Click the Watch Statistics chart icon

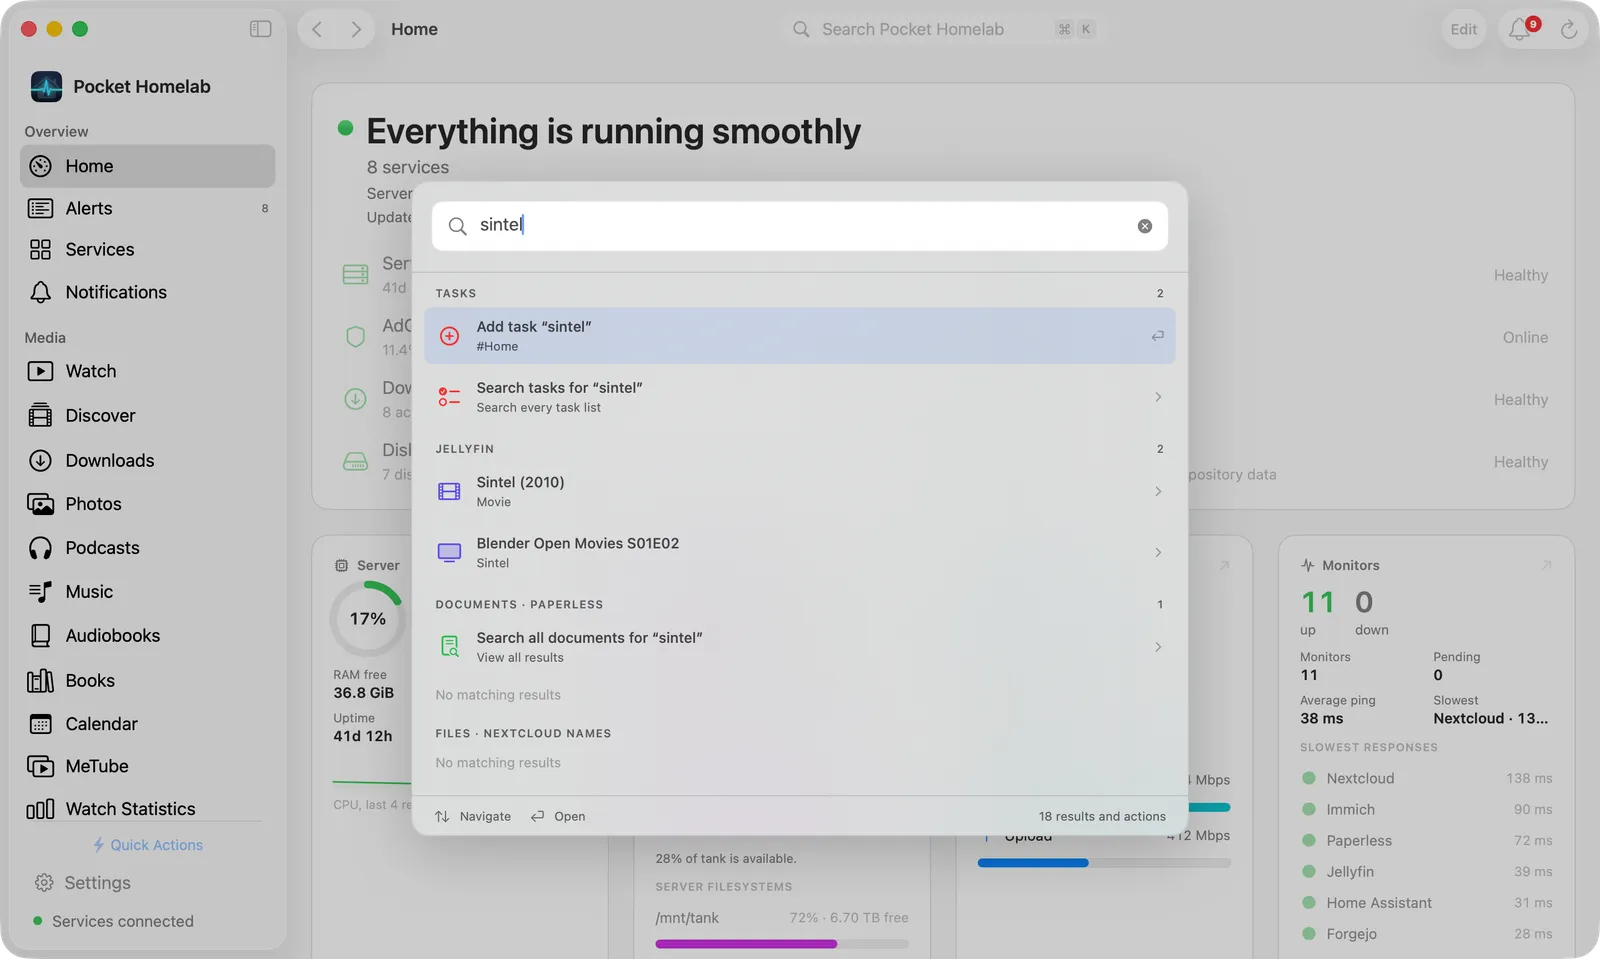tap(40, 809)
